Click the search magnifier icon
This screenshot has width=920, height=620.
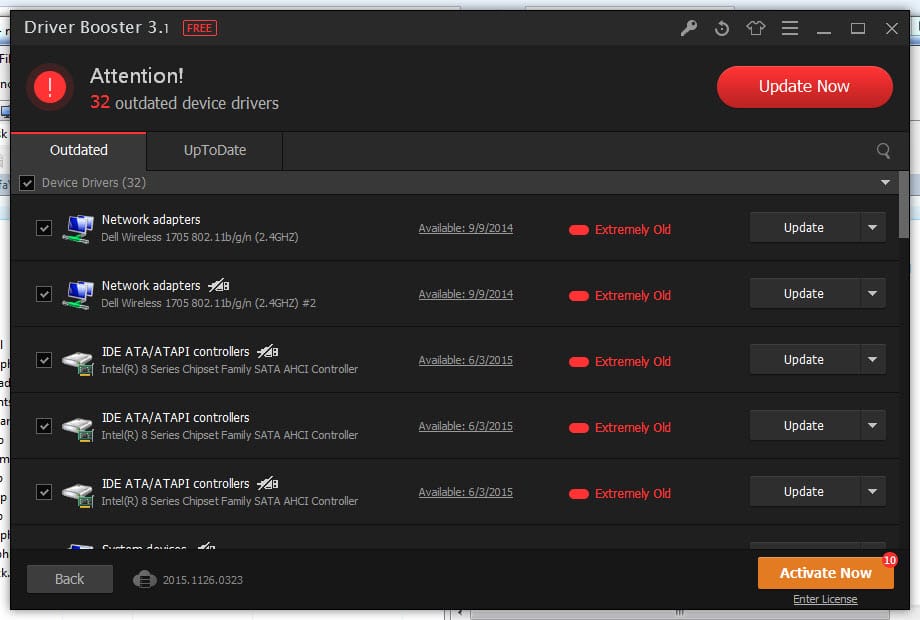click(x=884, y=151)
